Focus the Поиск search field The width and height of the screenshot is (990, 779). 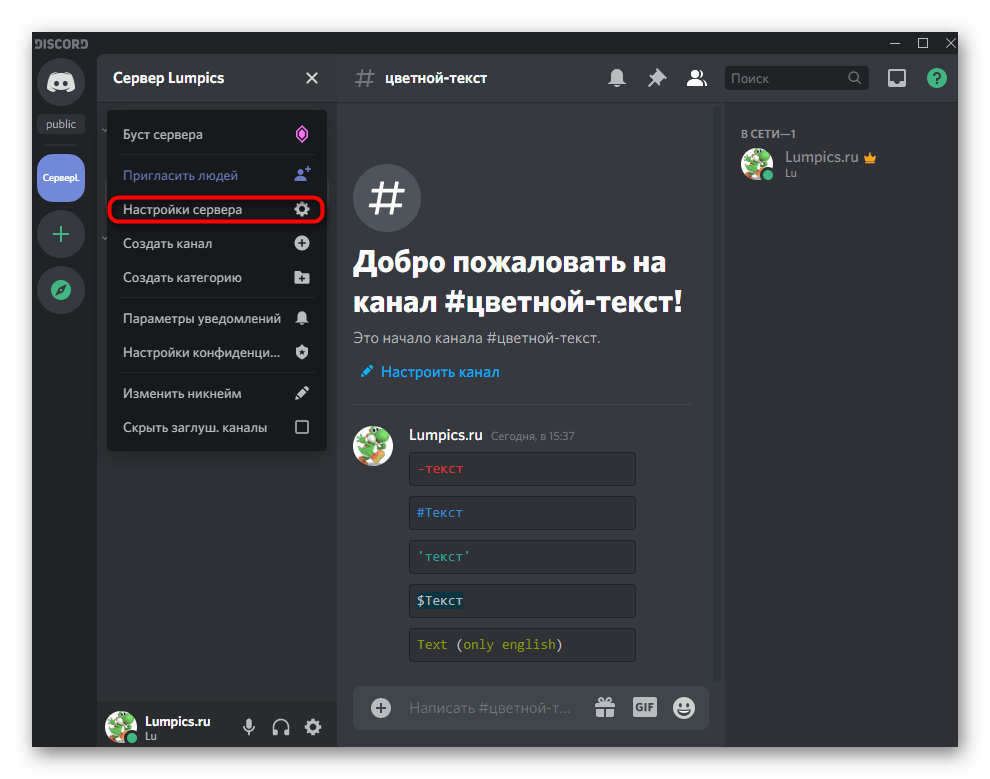click(797, 78)
